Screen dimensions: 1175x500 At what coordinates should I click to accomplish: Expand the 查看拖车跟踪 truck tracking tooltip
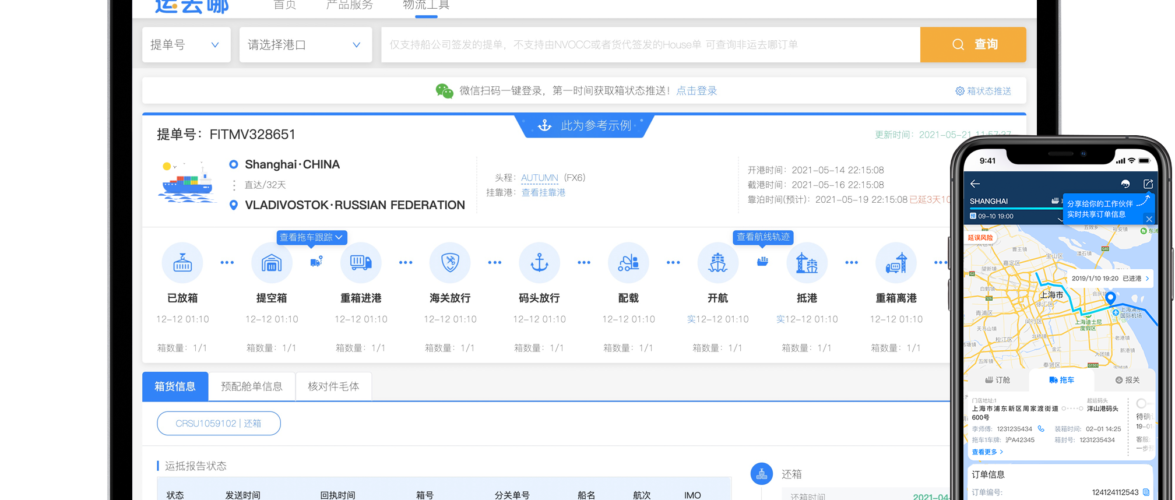pyautogui.click(x=312, y=238)
